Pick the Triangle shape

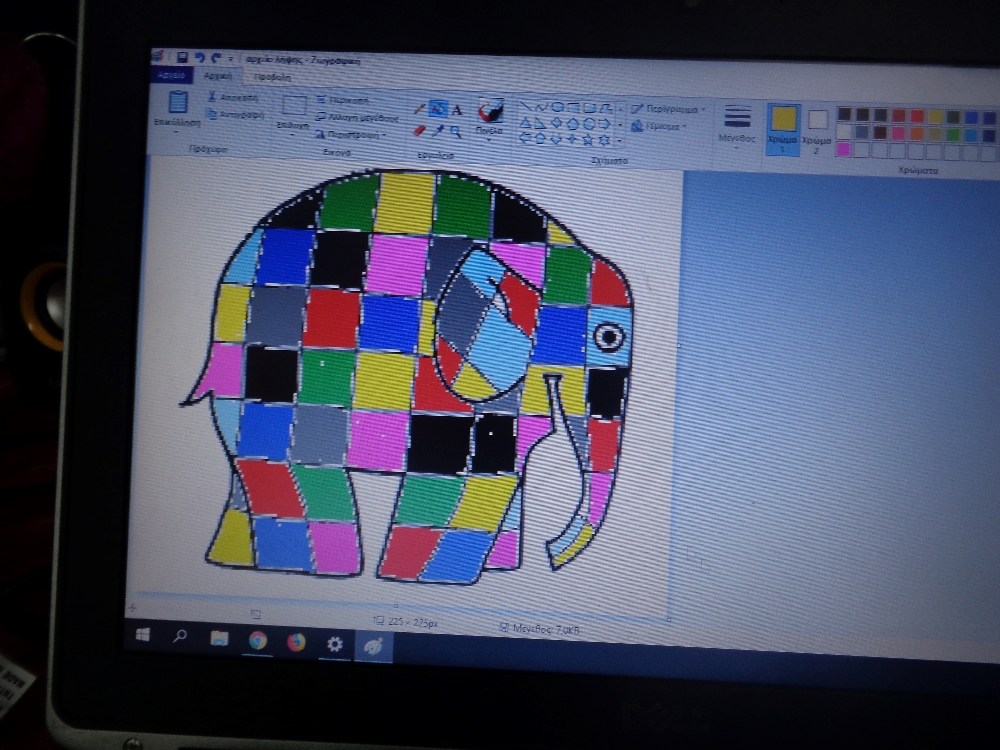click(x=526, y=124)
